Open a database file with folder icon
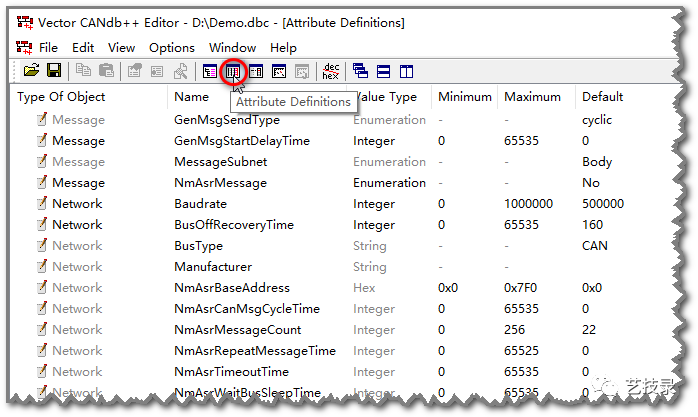This screenshot has height=417, width=698. (31, 71)
